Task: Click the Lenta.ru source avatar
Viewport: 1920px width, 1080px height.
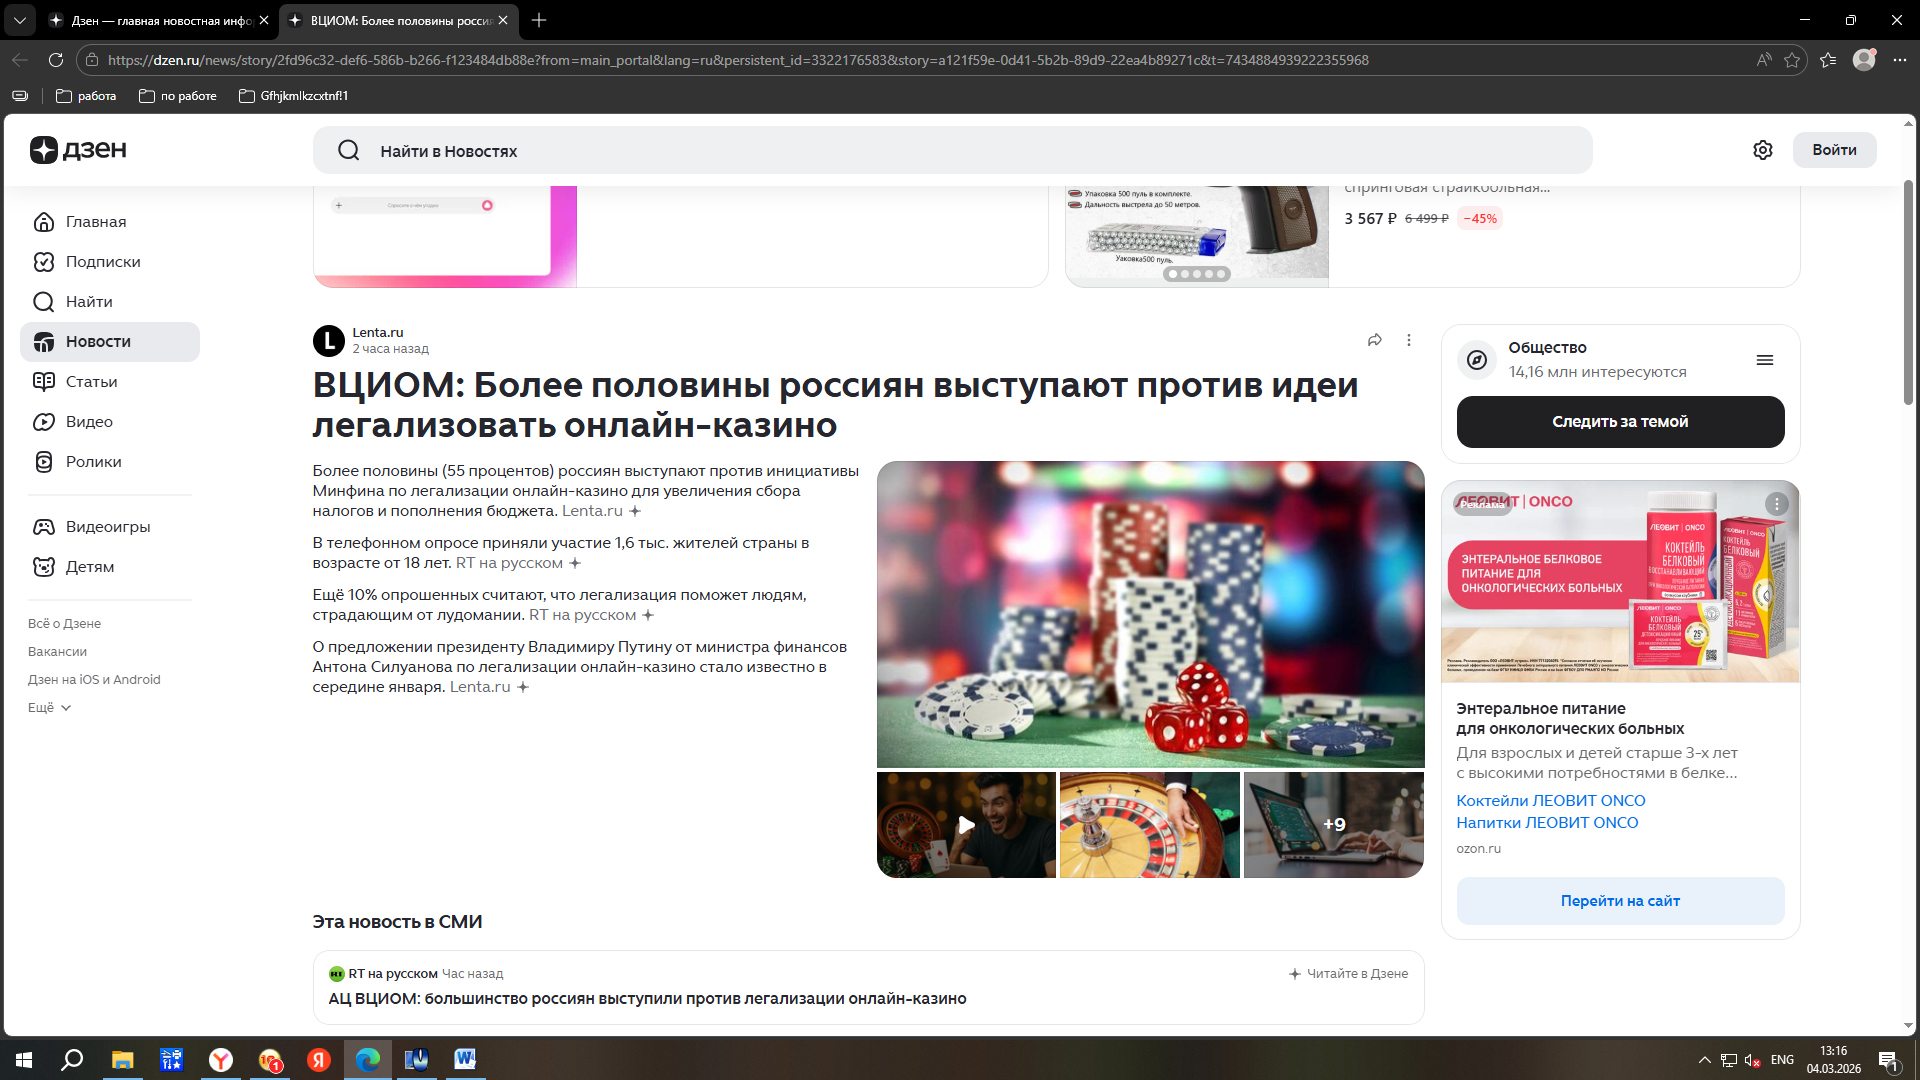Action: click(329, 341)
